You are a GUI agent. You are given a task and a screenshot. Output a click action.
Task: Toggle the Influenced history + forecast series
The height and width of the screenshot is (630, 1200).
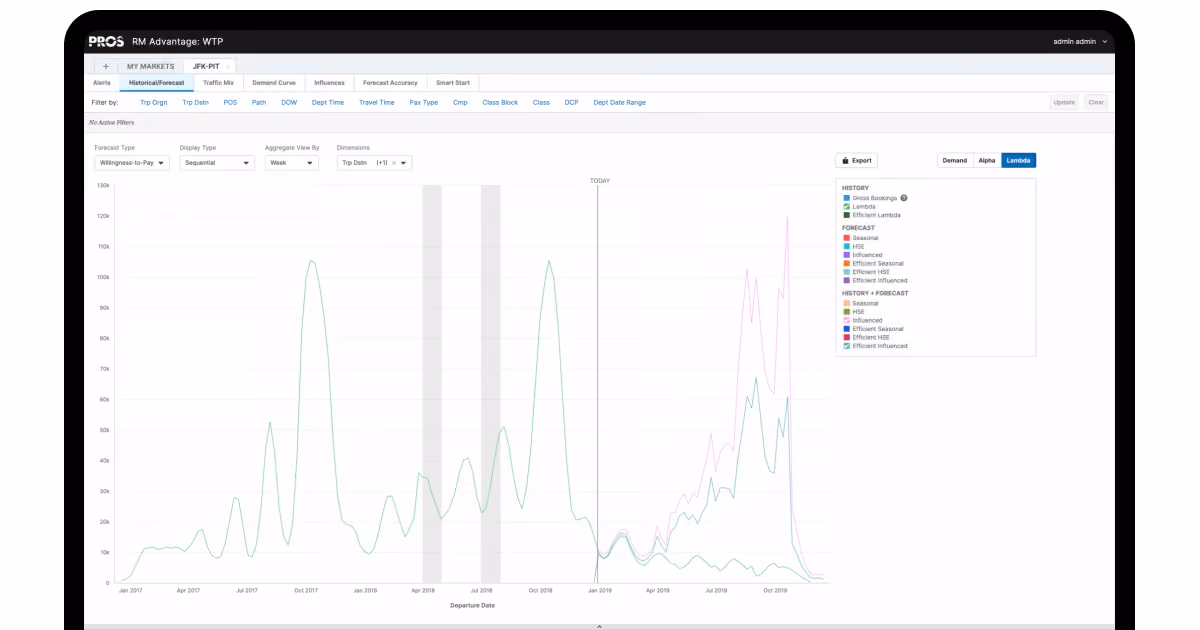pos(846,320)
